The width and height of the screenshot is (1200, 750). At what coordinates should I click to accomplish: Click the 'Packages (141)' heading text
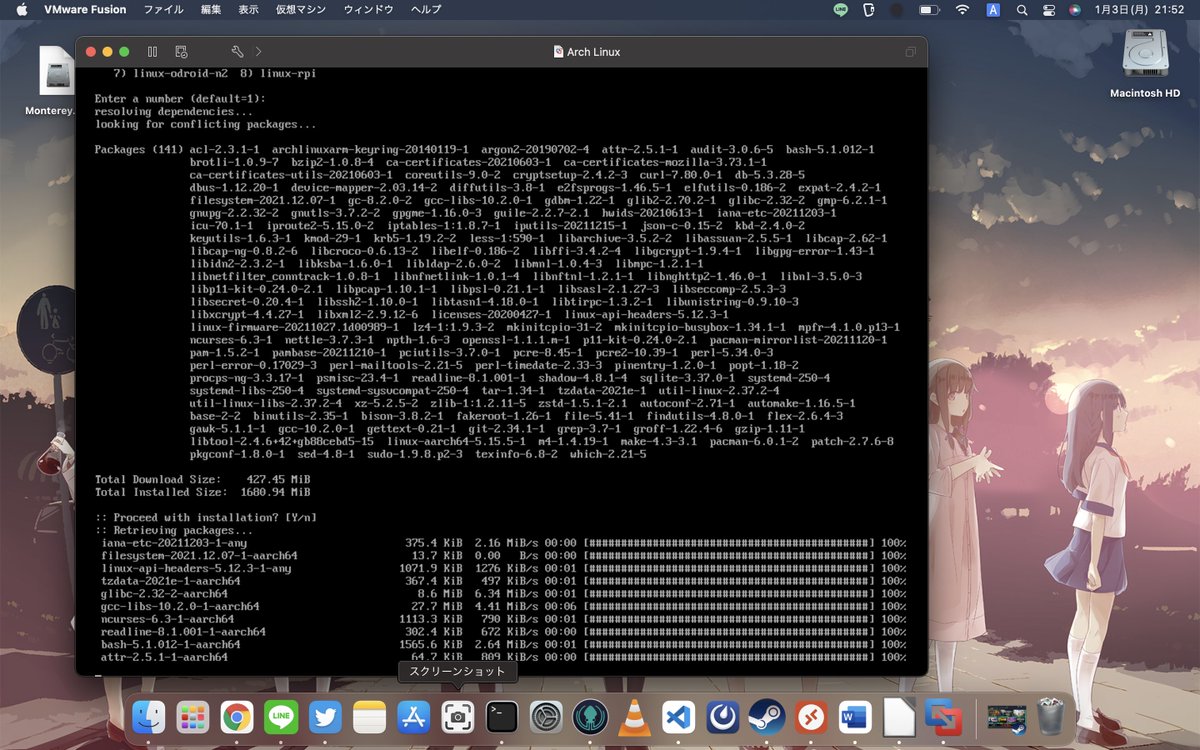pyautogui.click(x=138, y=149)
